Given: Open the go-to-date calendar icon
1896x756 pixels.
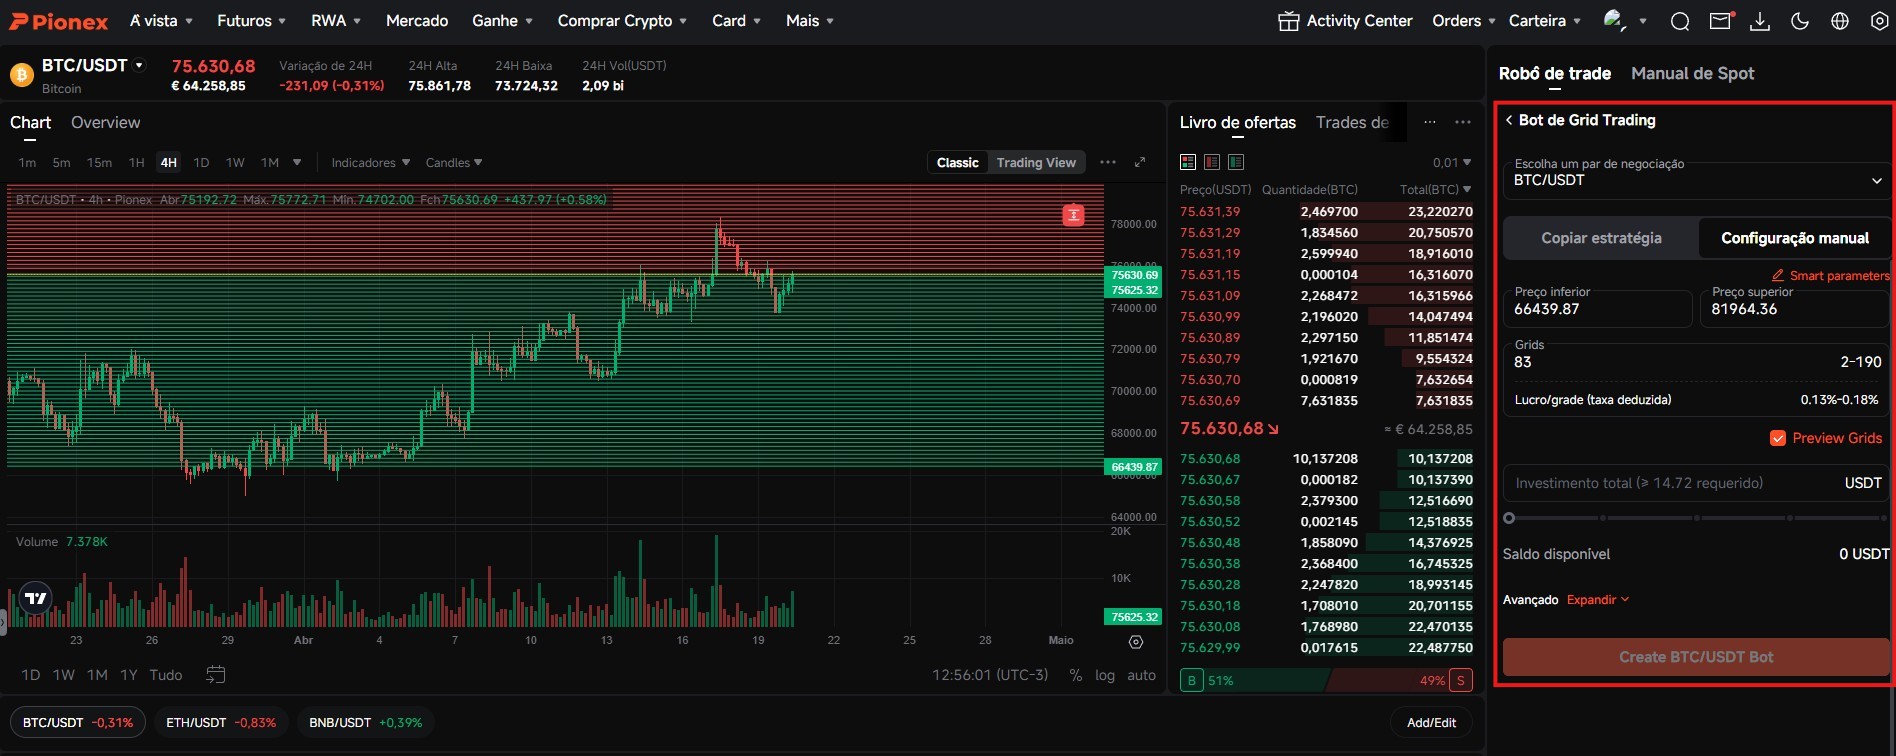Looking at the screenshot, I should (215, 675).
